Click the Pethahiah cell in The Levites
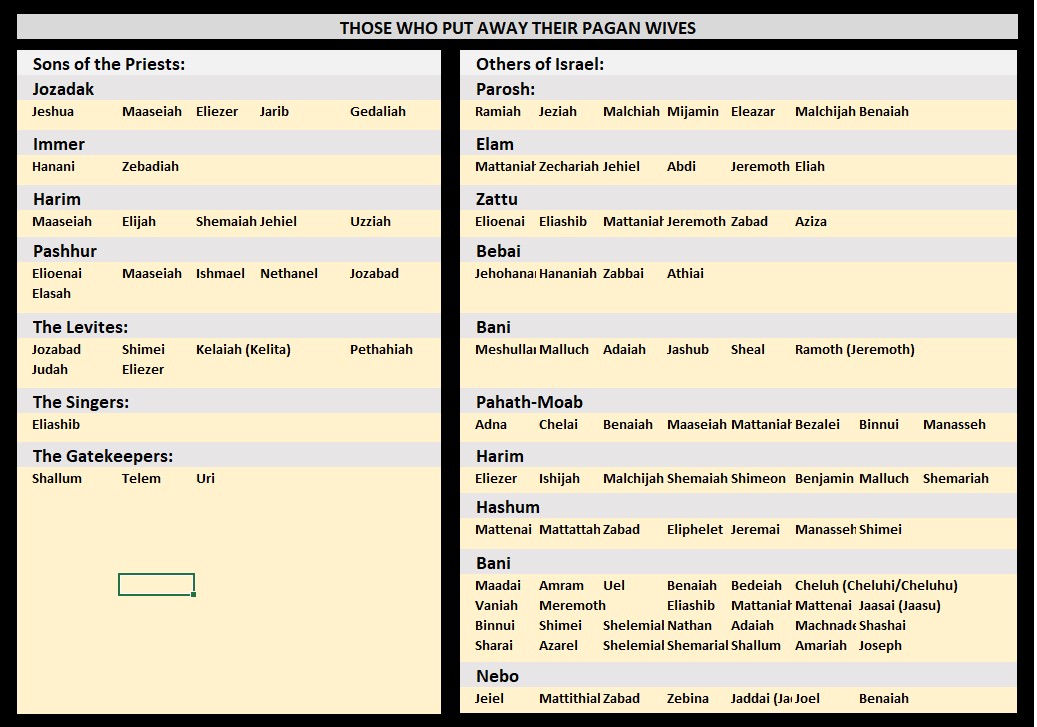The image size is (1037, 727). (381, 350)
